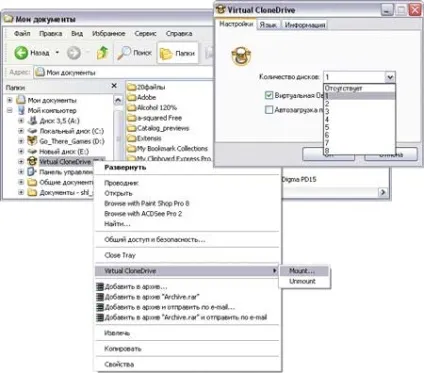The height and width of the screenshot is (373, 424).
Task: Click the WinRAR icon beside Добавить в архив "Archive.rar"
Action: tap(99, 297)
